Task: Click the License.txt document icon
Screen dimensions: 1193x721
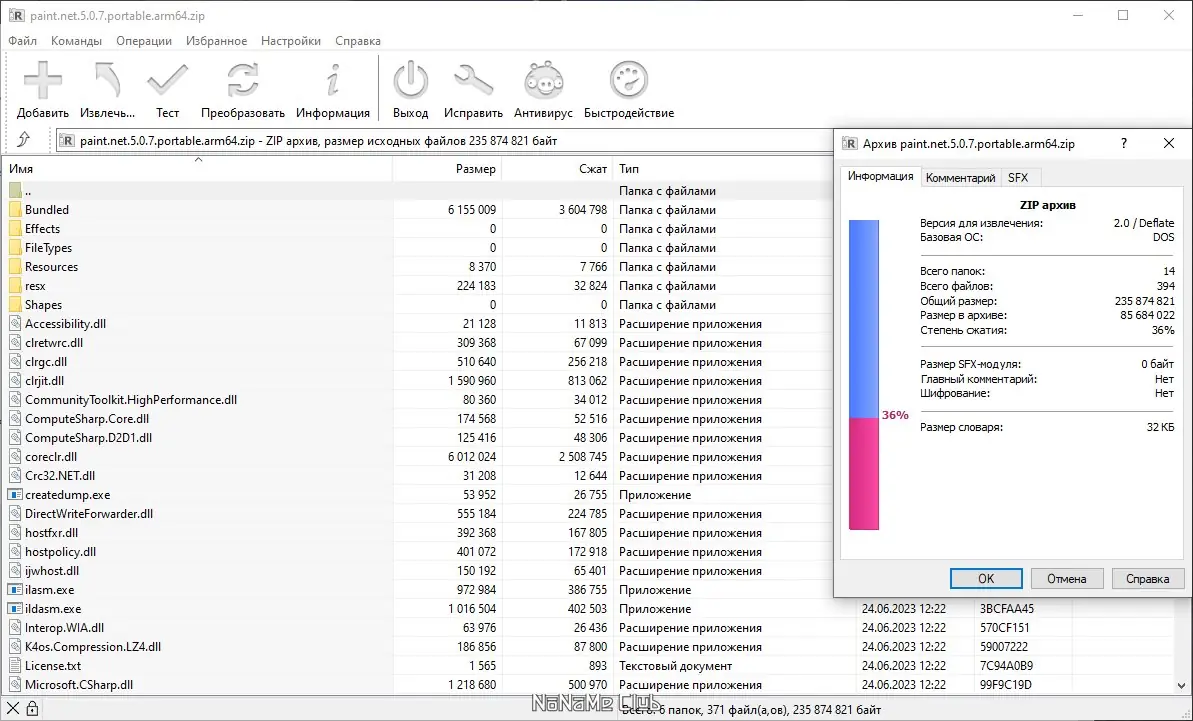Action: pyautogui.click(x=15, y=666)
